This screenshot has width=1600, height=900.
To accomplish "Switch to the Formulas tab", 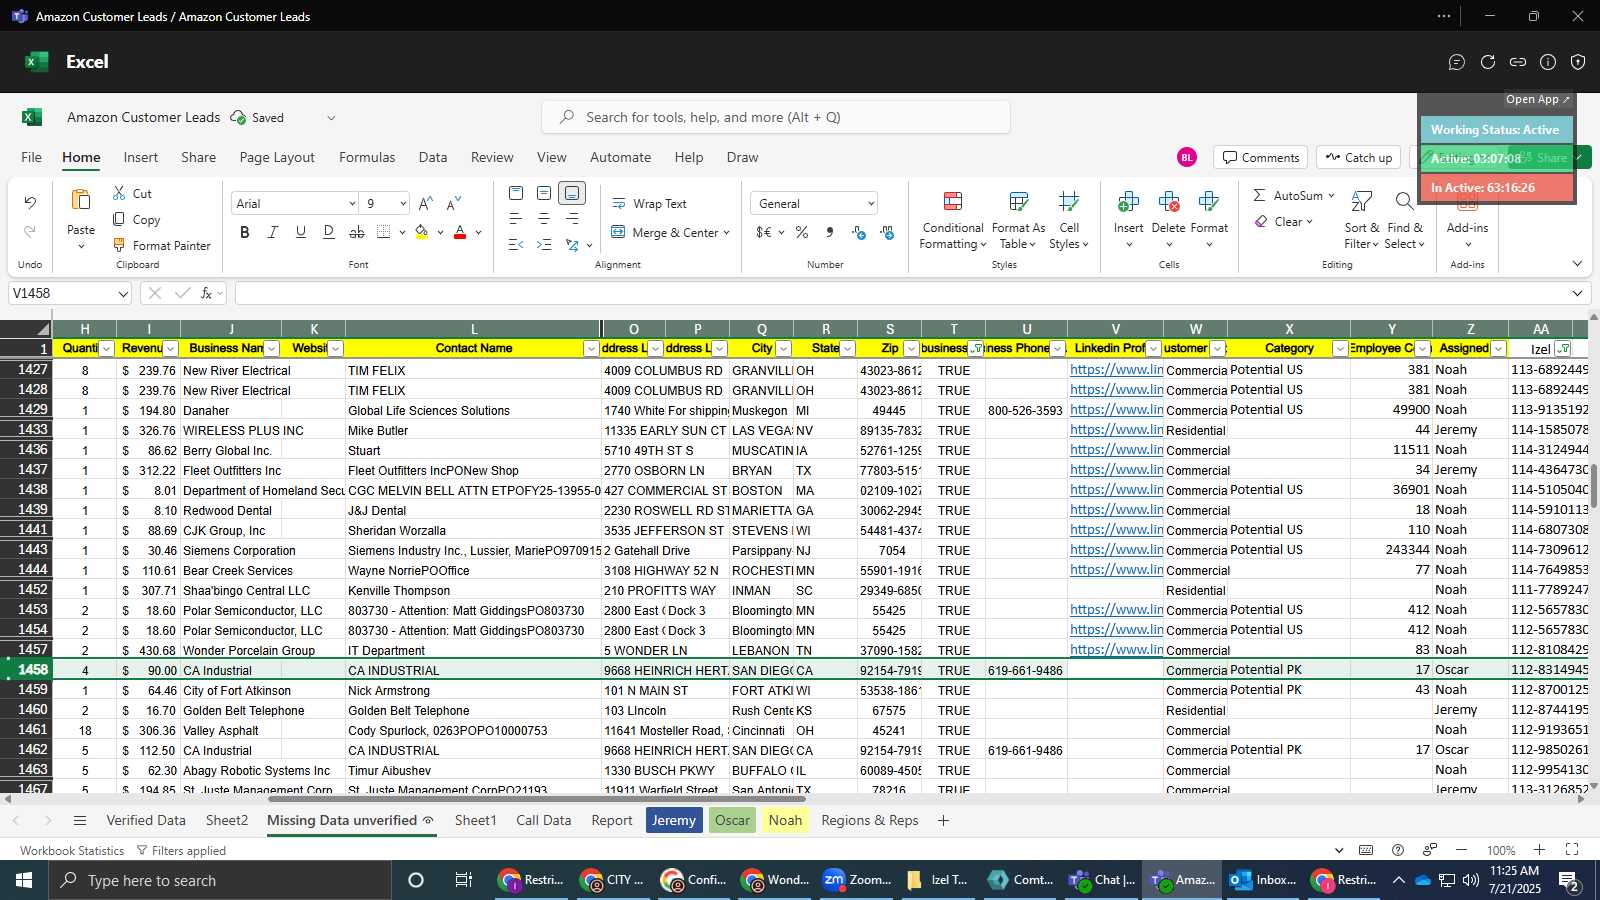I will pyautogui.click(x=367, y=157).
